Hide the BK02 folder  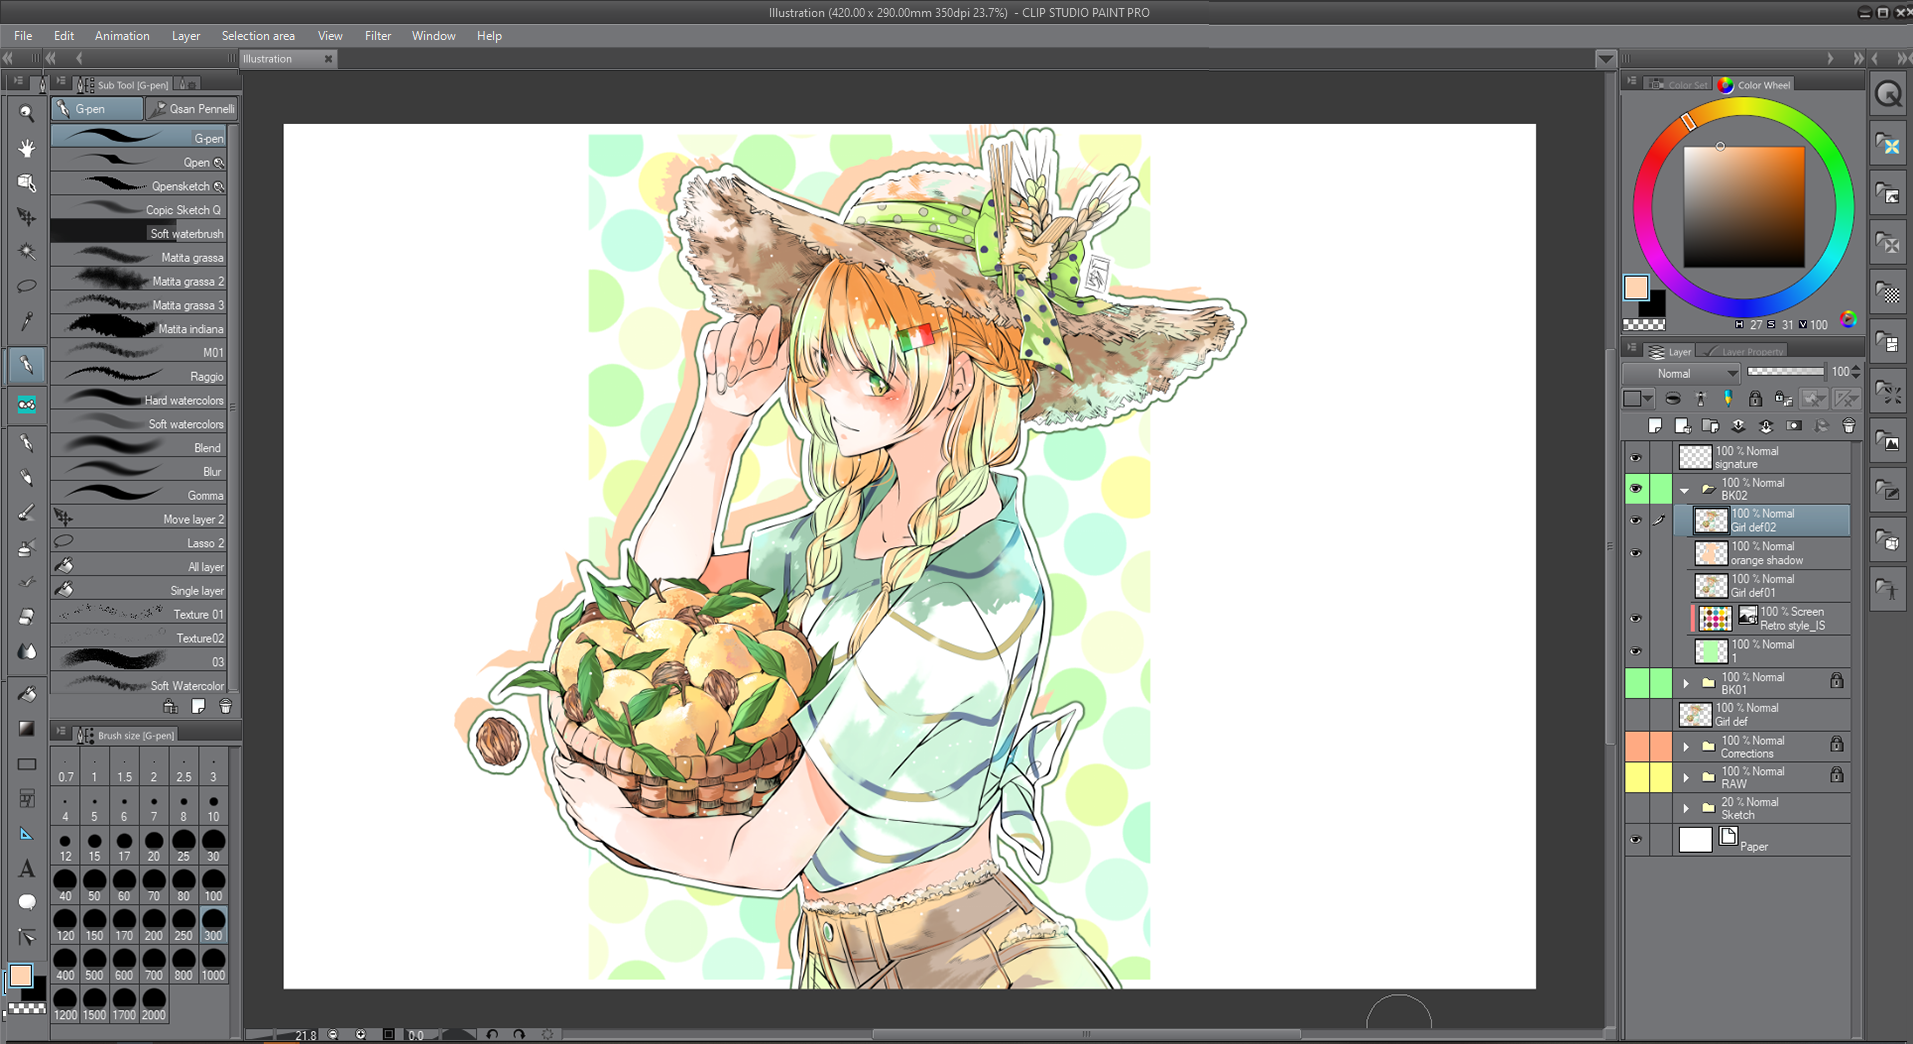click(x=1636, y=489)
